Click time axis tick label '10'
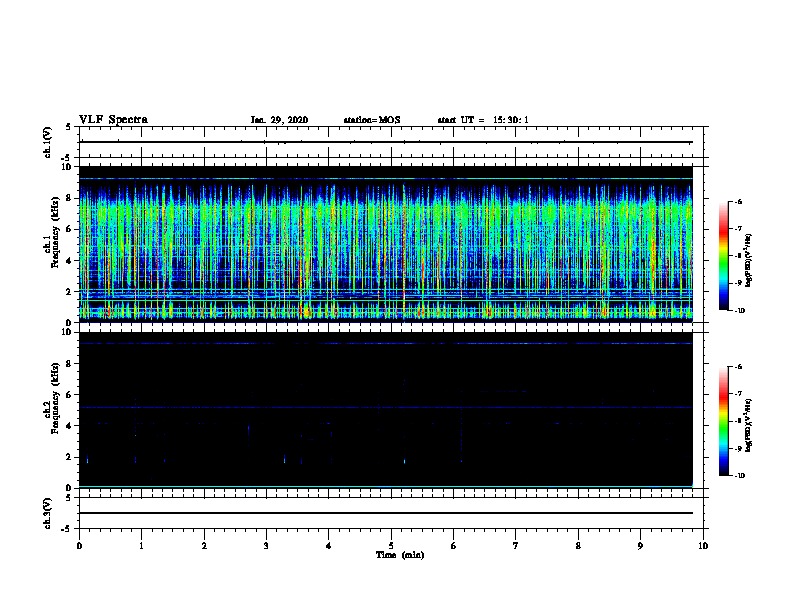 point(703,546)
